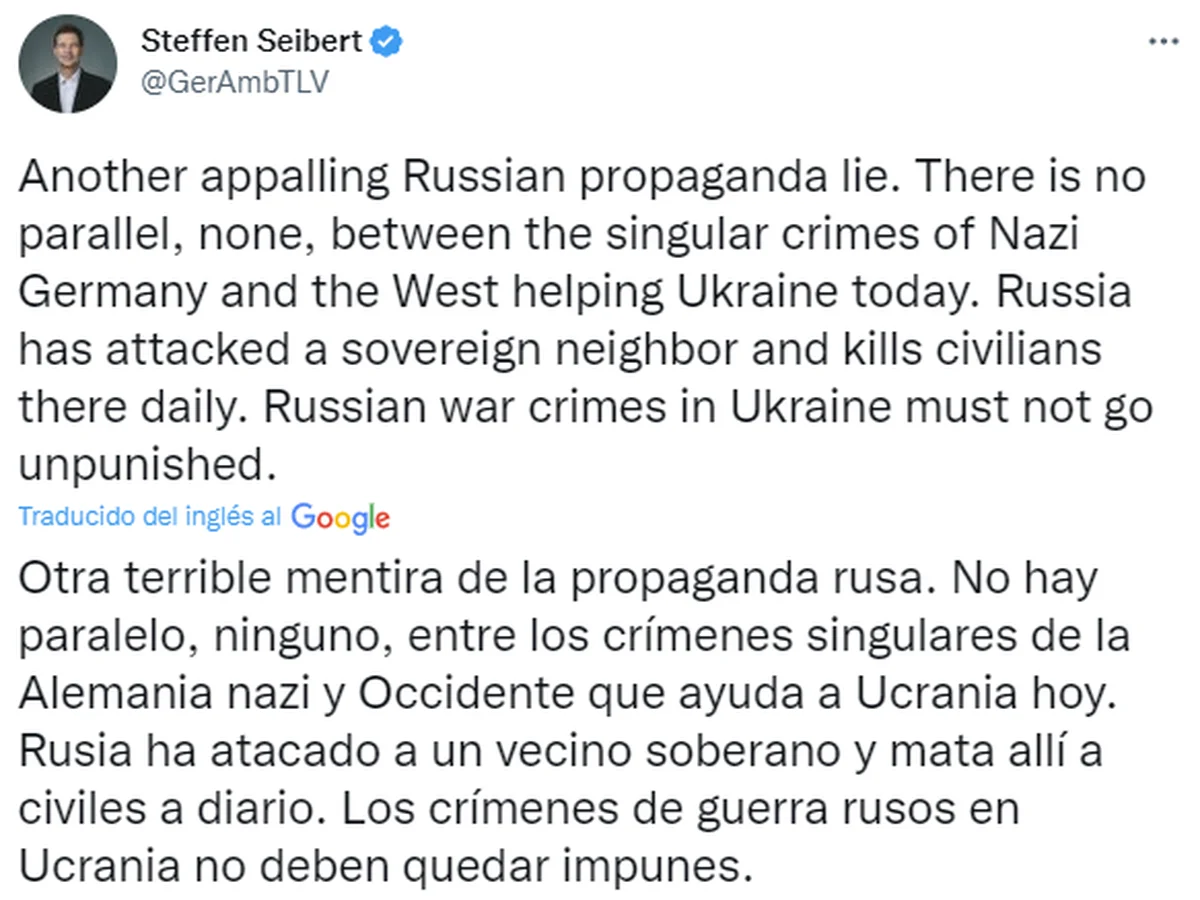The width and height of the screenshot is (1200, 900).
Task: Click the colorful Google logo
Action: point(340,517)
